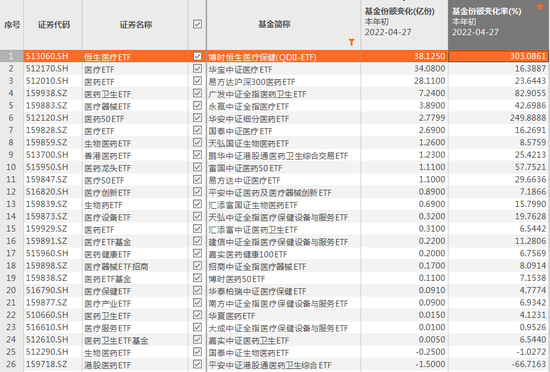Click the orange star icon in header

click(540, 7)
